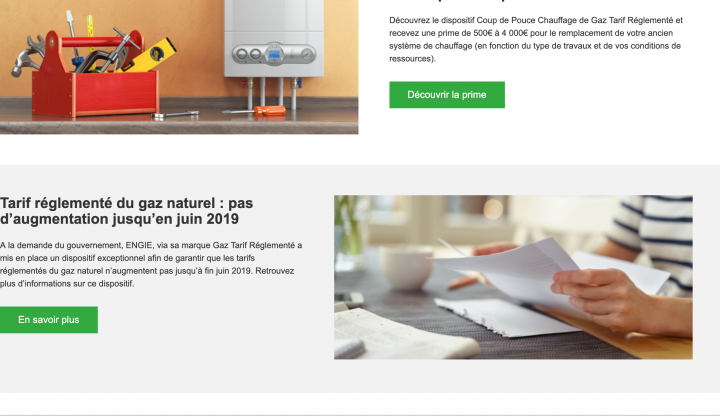Select the toolbox and boiler image
The width and height of the screenshot is (720, 416).
click(179, 67)
